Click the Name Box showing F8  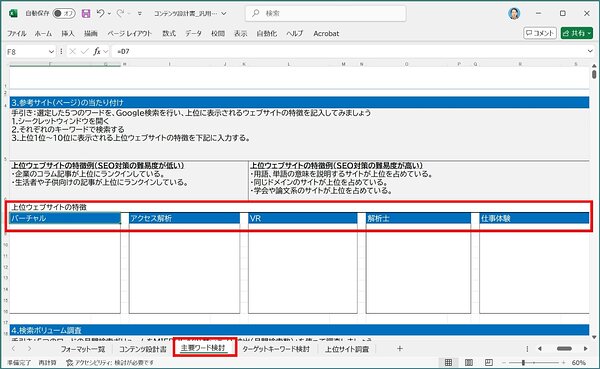26,51
